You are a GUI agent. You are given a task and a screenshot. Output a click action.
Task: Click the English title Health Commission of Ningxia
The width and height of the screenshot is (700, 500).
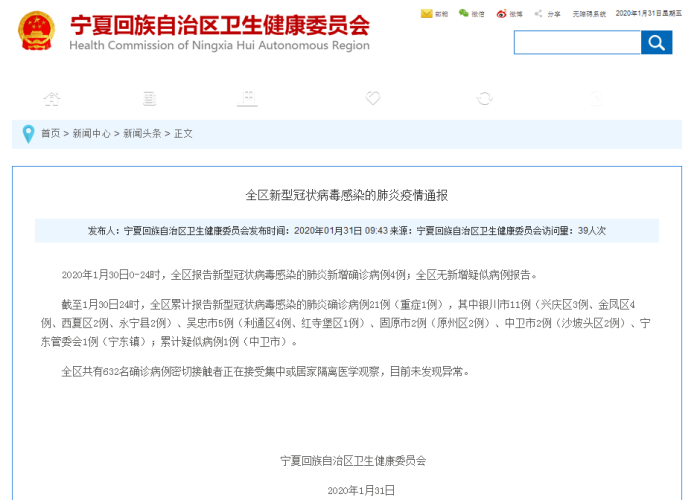[x=220, y=46]
